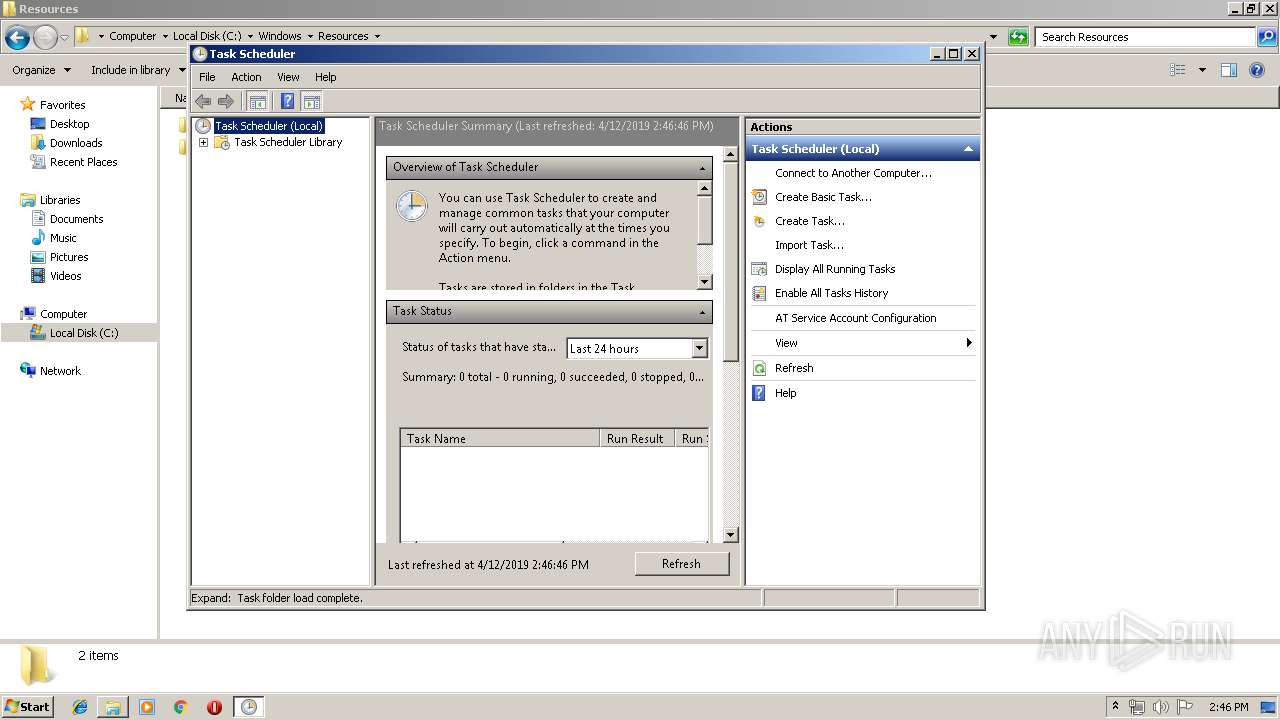1280x720 pixels.
Task: Open Downloads in Explorer sidebar
Action: coord(76,143)
